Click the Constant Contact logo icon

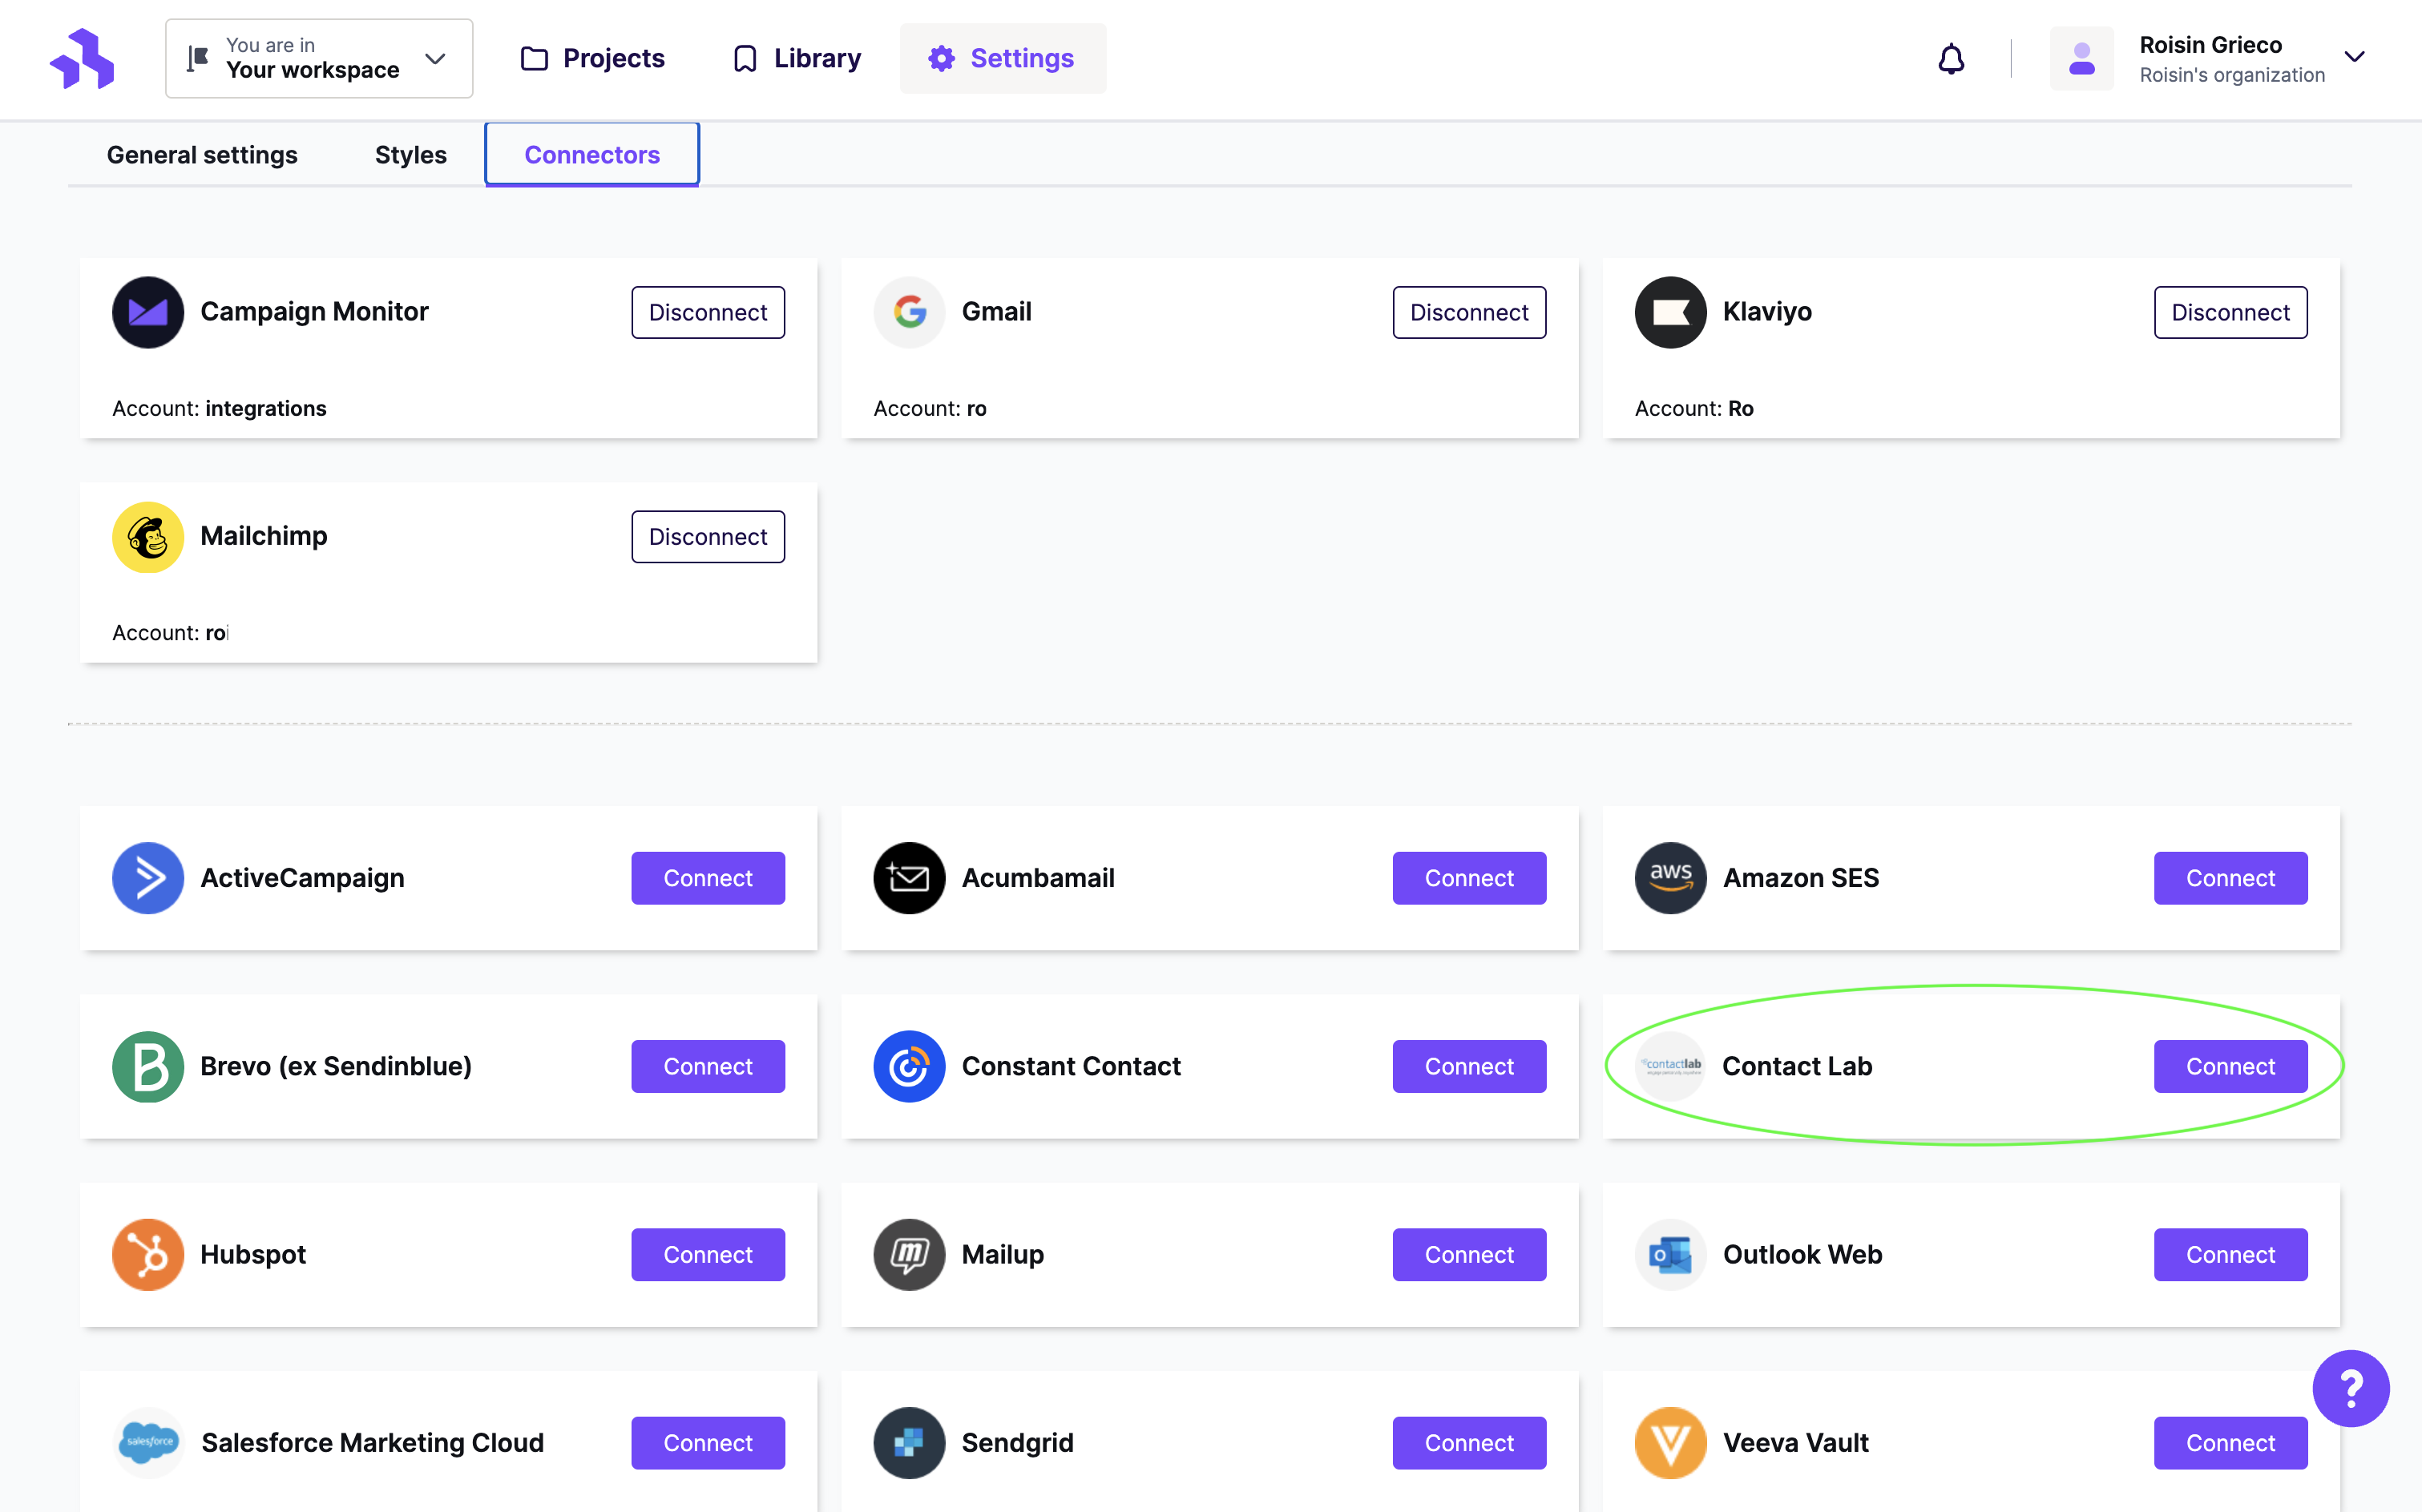[x=909, y=1066]
